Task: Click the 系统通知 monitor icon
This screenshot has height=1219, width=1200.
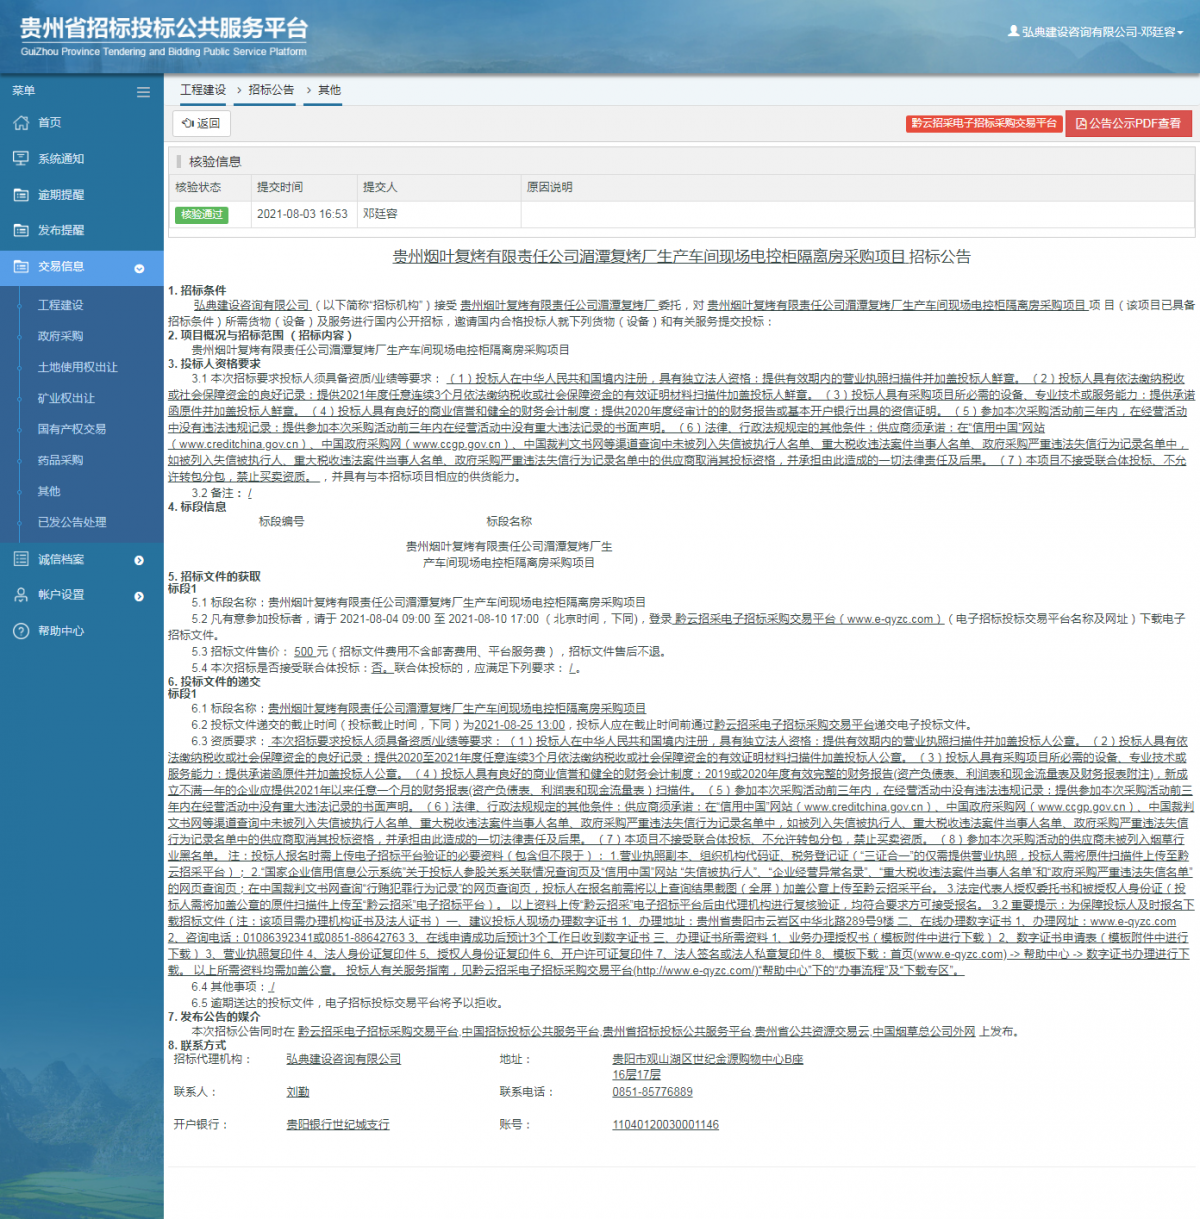Action: [x=21, y=159]
